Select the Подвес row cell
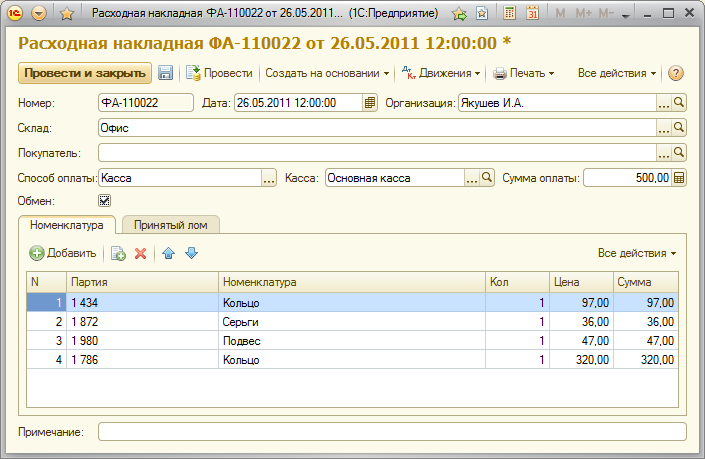The image size is (705, 459). 352,341
